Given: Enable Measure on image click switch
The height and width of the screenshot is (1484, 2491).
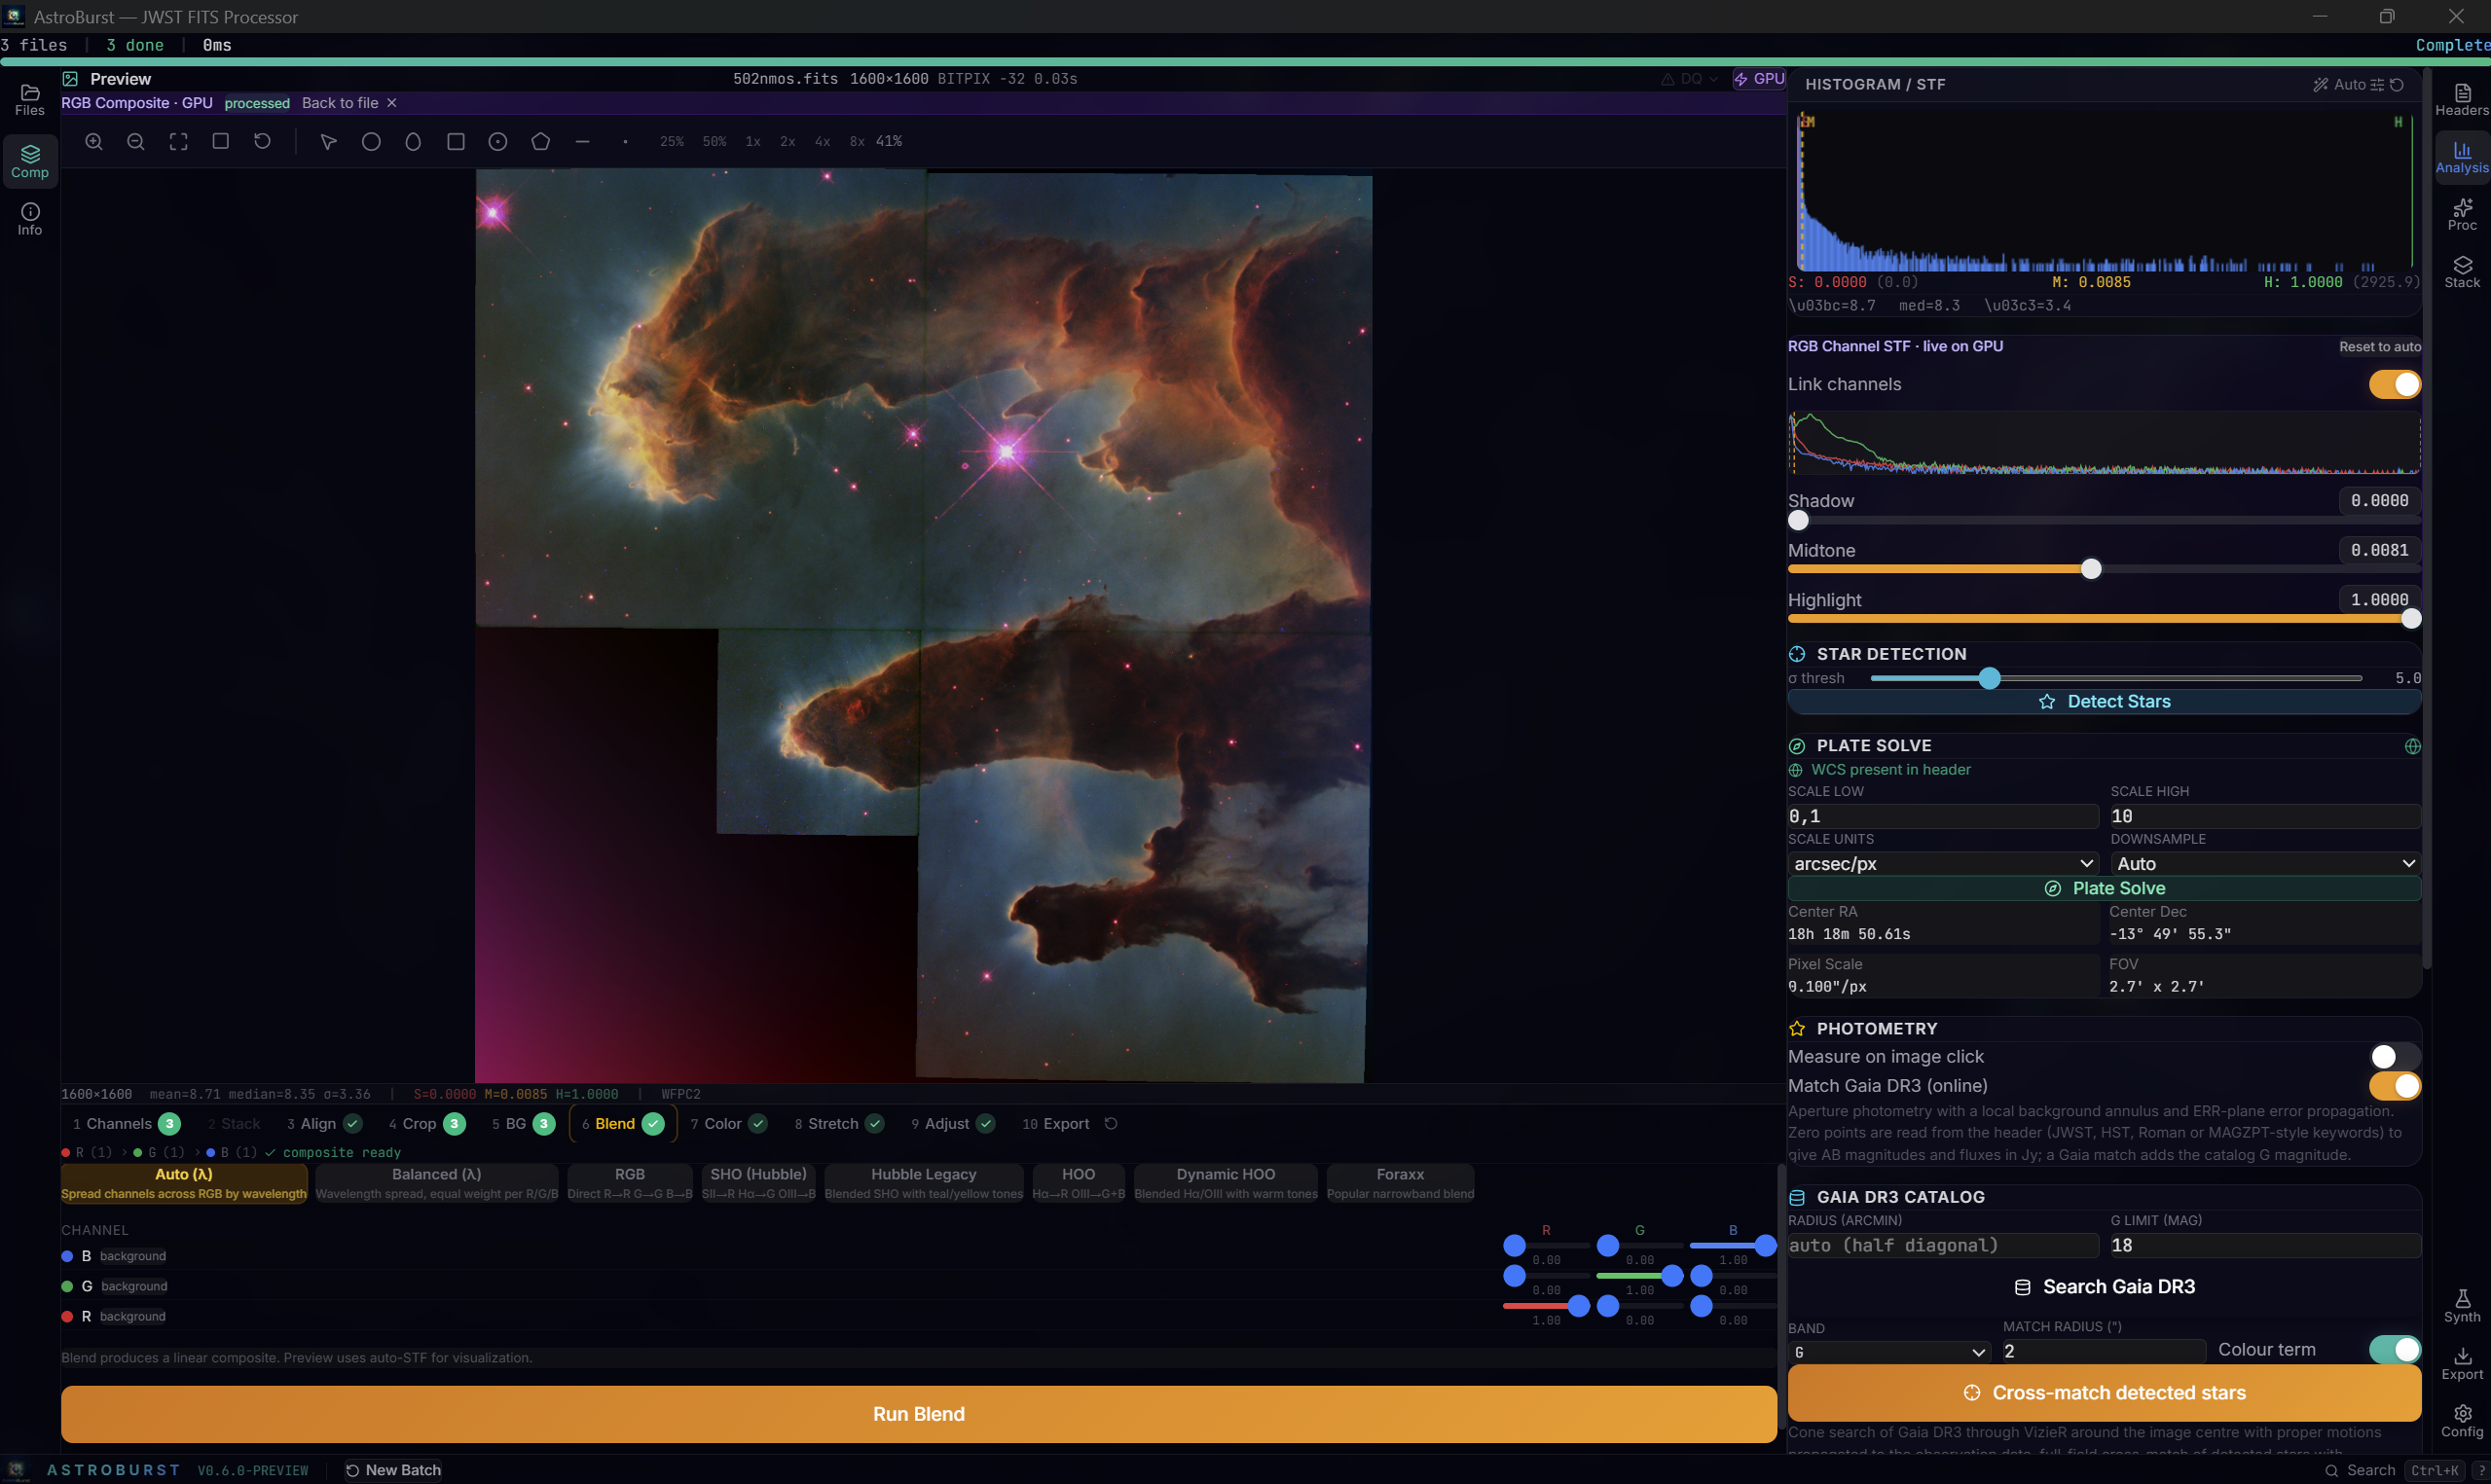Looking at the screenshot, I should (2394, 1057).
